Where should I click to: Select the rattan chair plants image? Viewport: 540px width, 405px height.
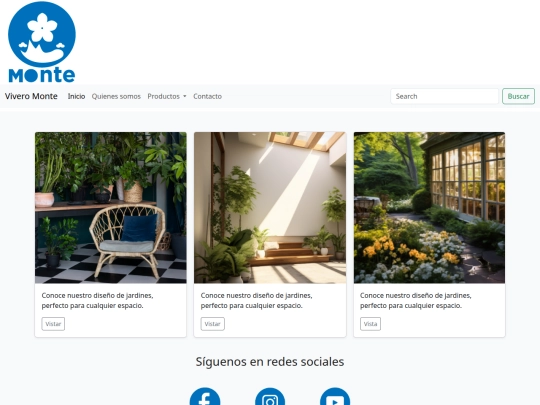pos(111,208)
